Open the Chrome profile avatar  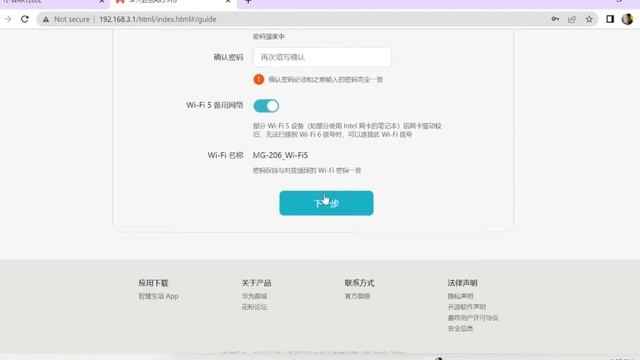click(x=627, y=19)
